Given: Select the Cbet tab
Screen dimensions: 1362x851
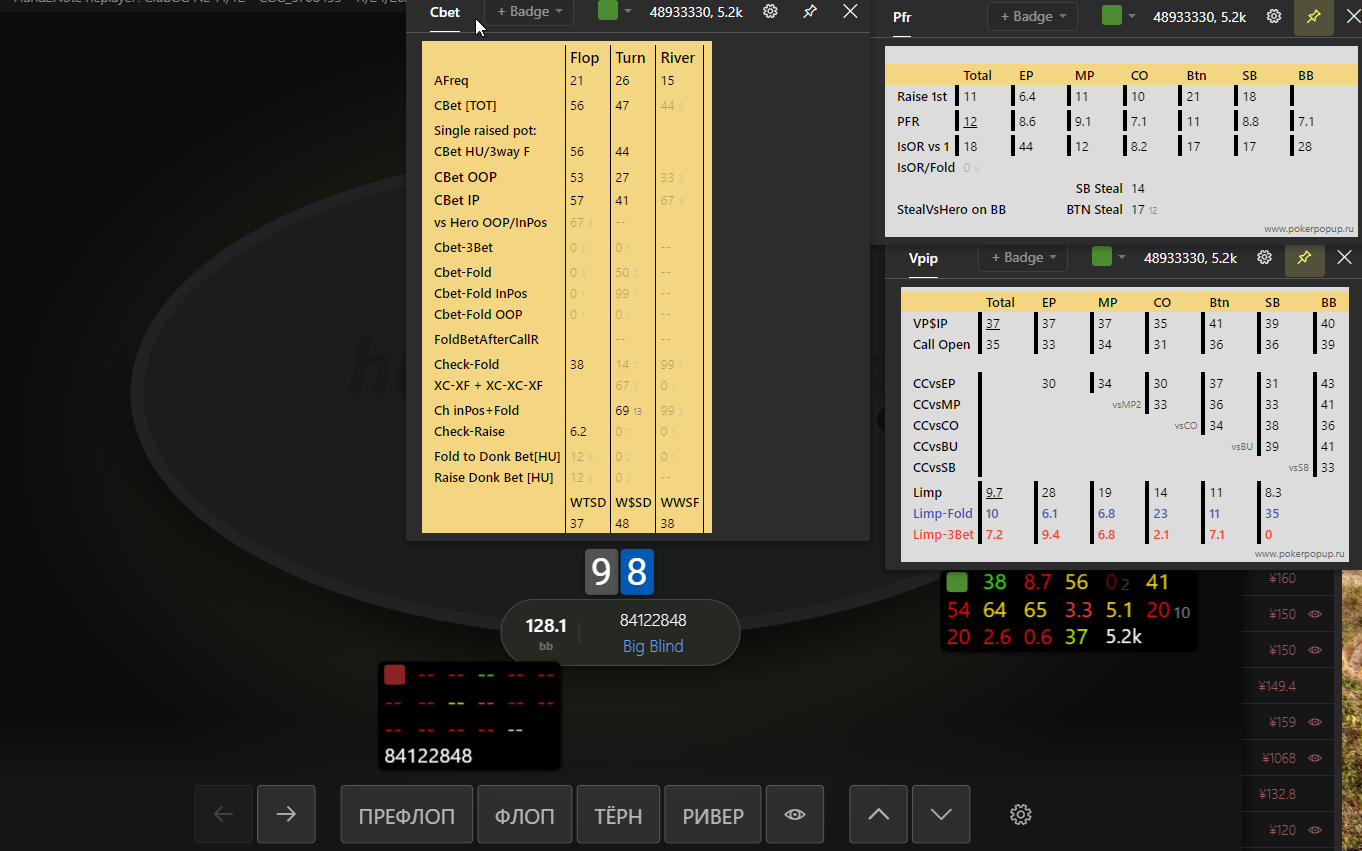Looking at the screenshot, I should coord(445,13).
